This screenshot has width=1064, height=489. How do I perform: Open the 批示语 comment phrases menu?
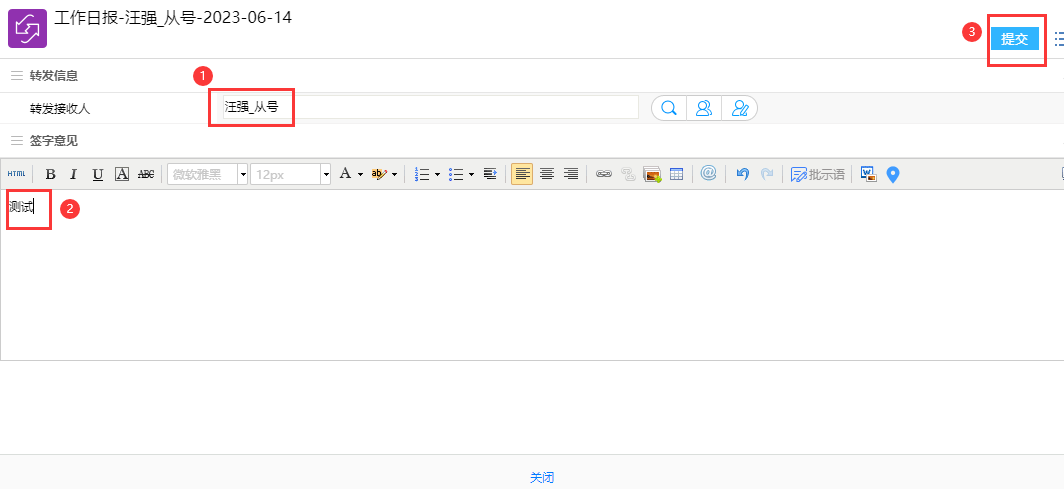click(x=817, y=174)
